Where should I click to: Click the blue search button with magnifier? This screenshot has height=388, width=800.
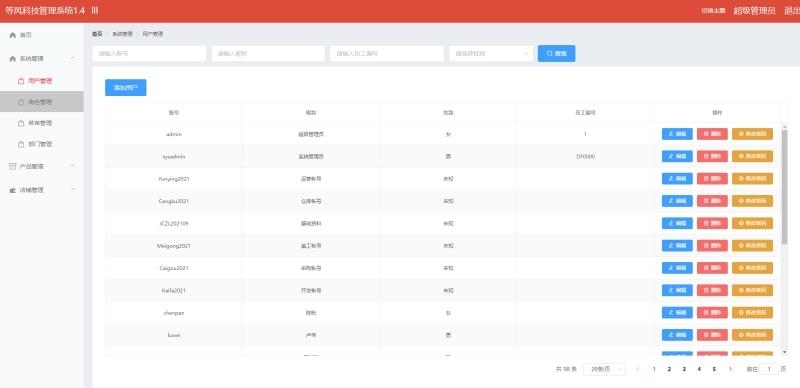[x=556, y=54]
